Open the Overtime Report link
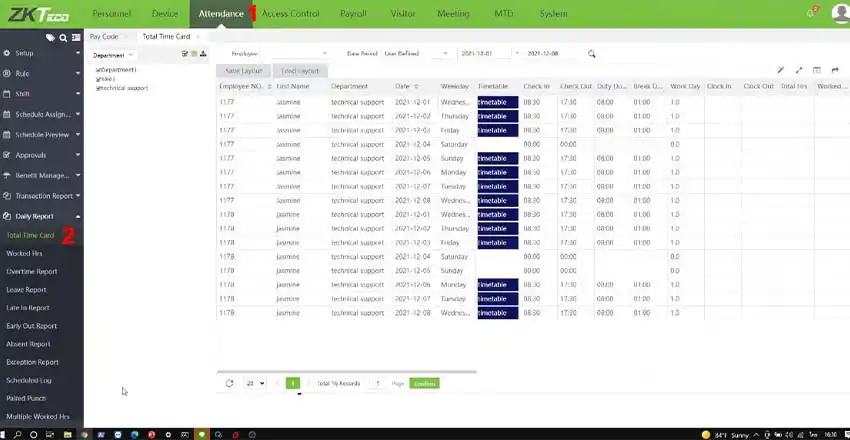The image size is (850, 440). (x=32, y=271)
